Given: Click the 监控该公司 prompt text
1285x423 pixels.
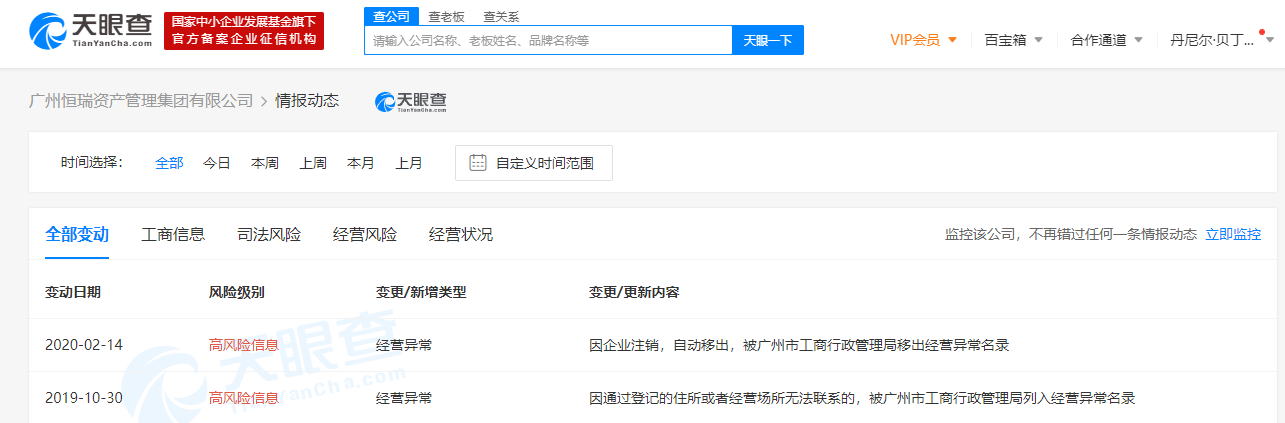Looking at the screenshot, I should (x=1070, y=235).
